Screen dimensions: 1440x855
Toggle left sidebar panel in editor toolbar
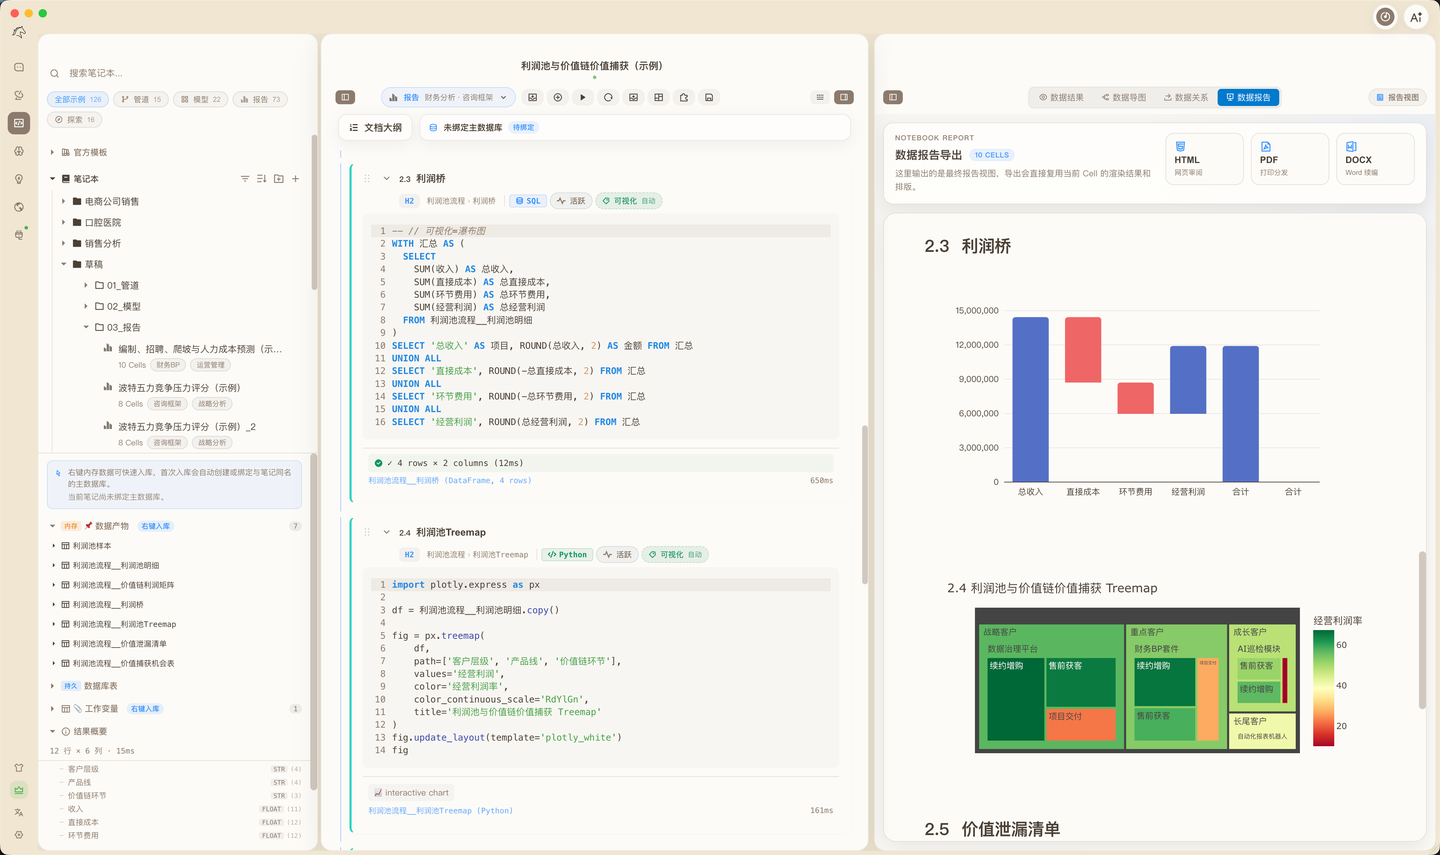(x=345, y=97)
